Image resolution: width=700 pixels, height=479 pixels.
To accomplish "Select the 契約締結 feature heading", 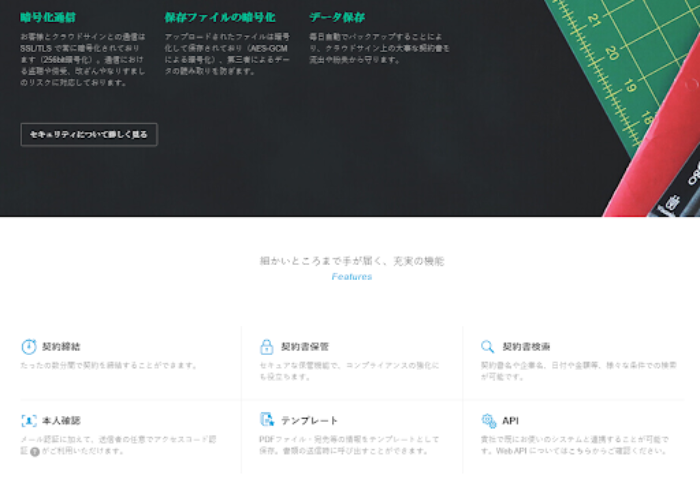I will coord(60,347).
